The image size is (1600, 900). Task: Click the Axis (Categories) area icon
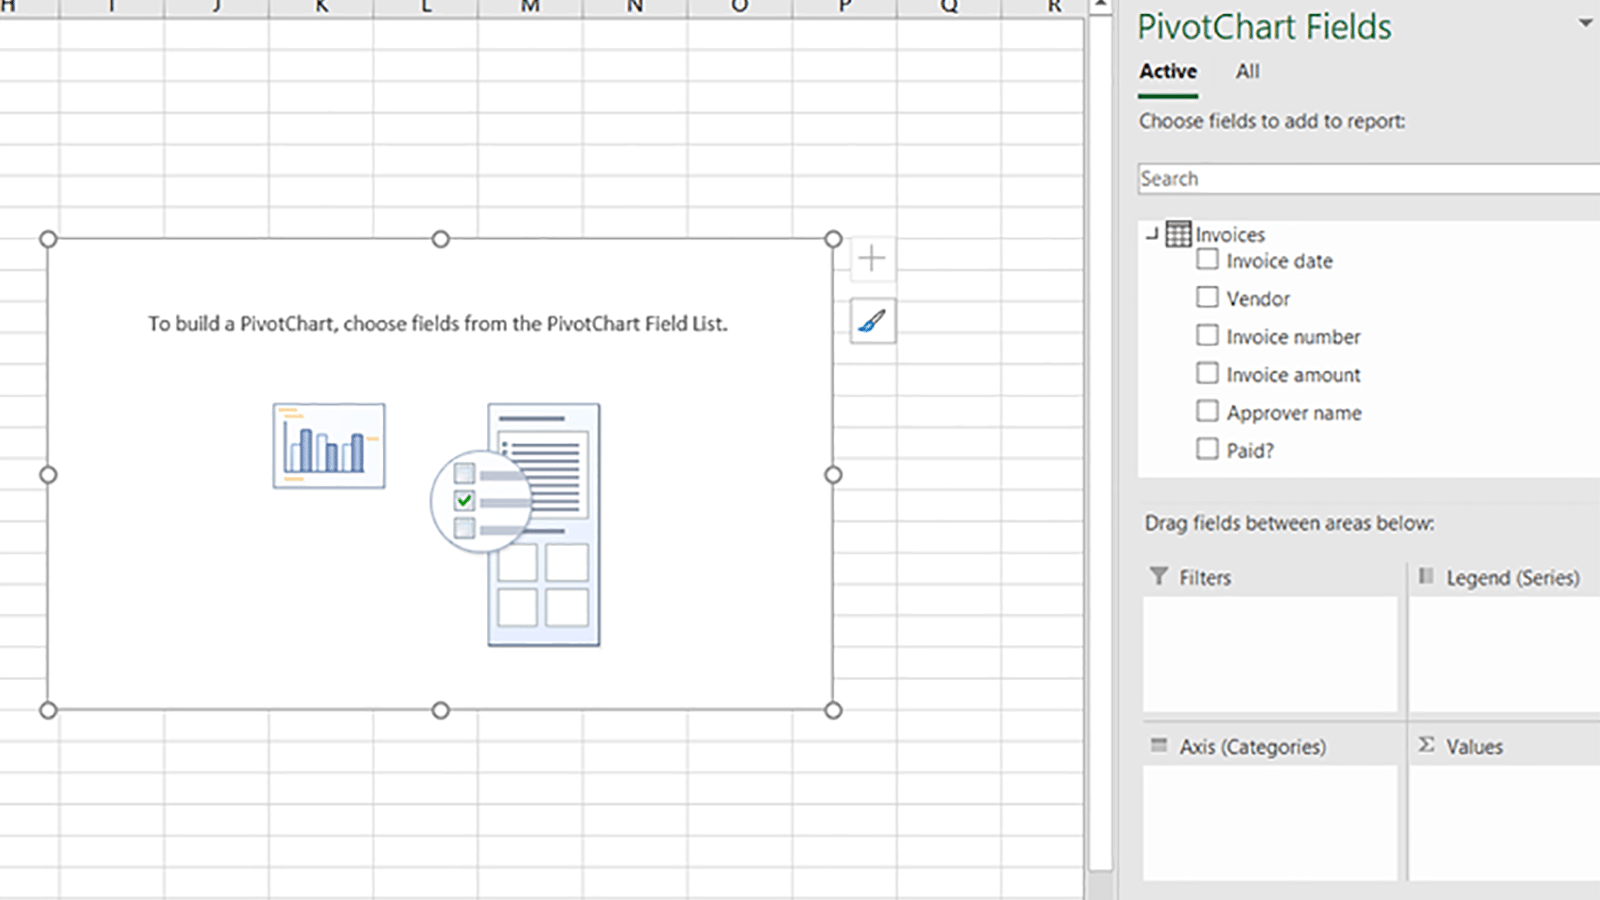tap(1159, 745)
